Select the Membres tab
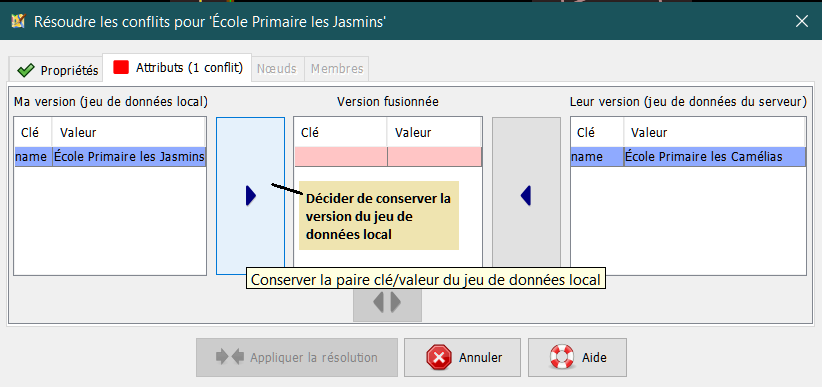The image size is (822, 387). [337, 69]
